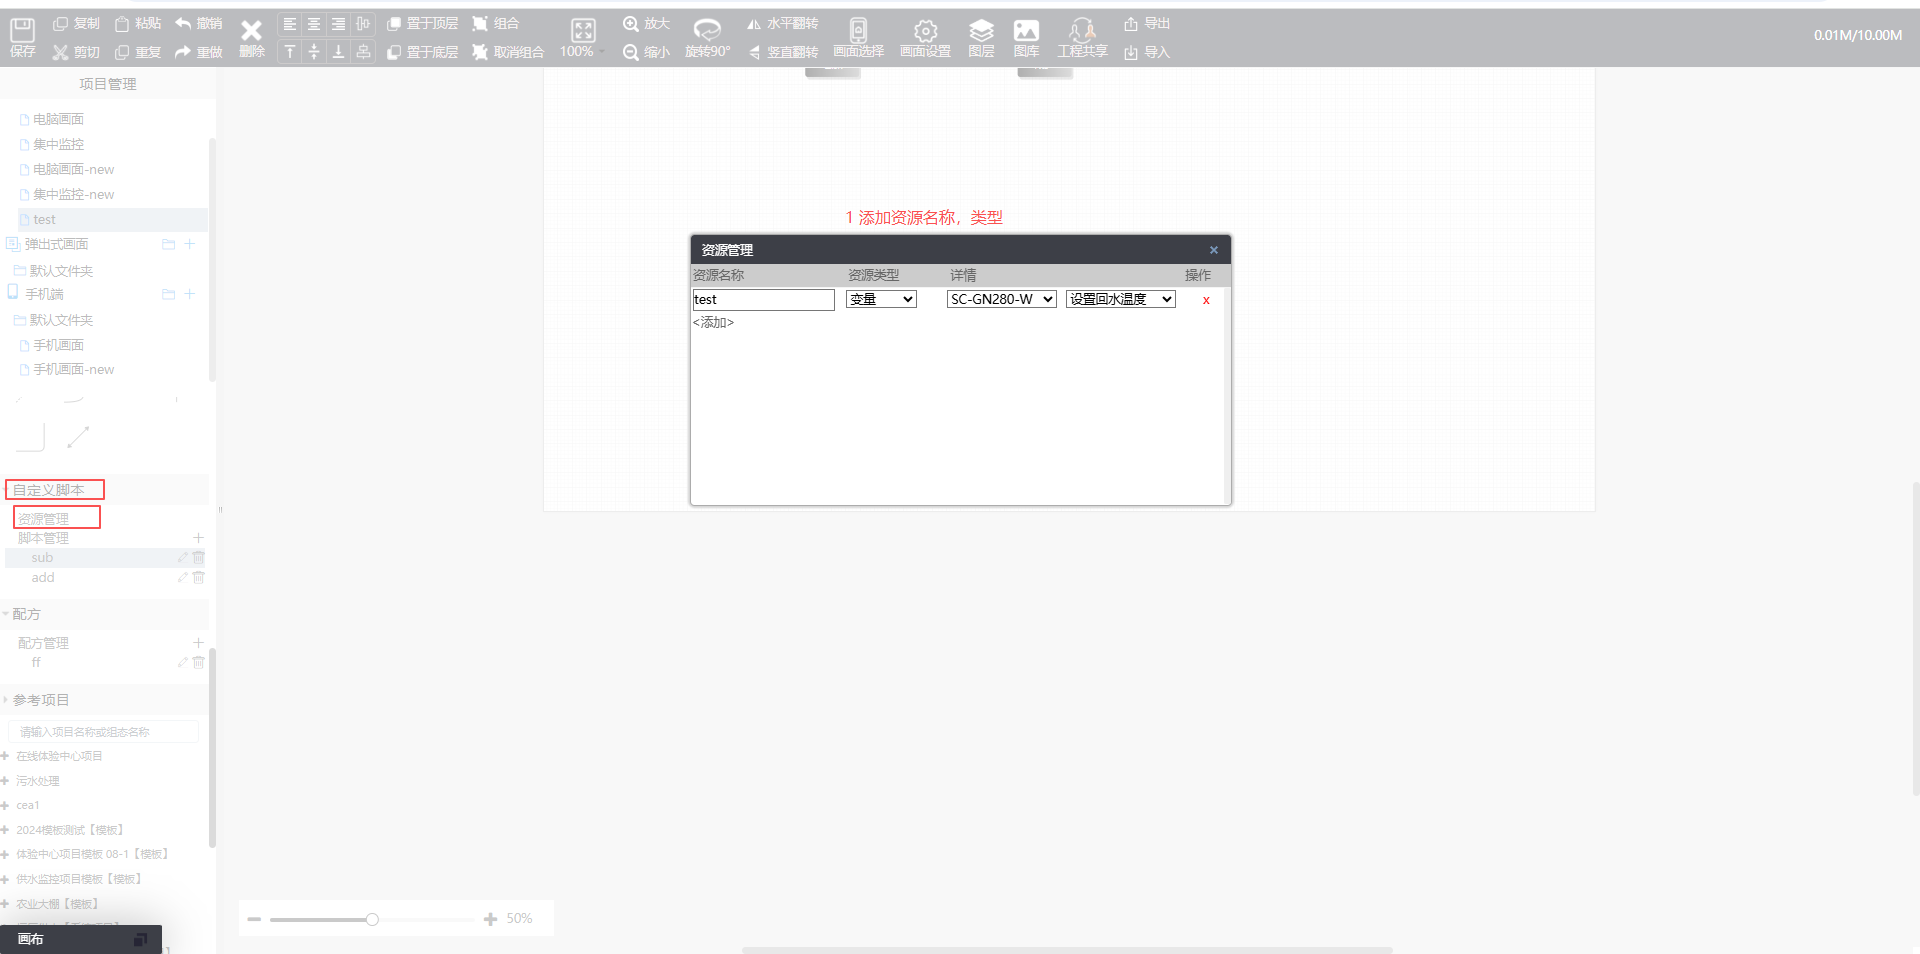The image size is (1920, 954).
Task: Expand the 参考项目 section
Action: (6, 700)
